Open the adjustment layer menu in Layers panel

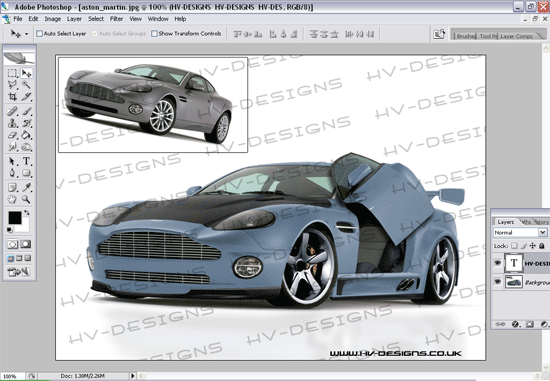tap(544, 325)
